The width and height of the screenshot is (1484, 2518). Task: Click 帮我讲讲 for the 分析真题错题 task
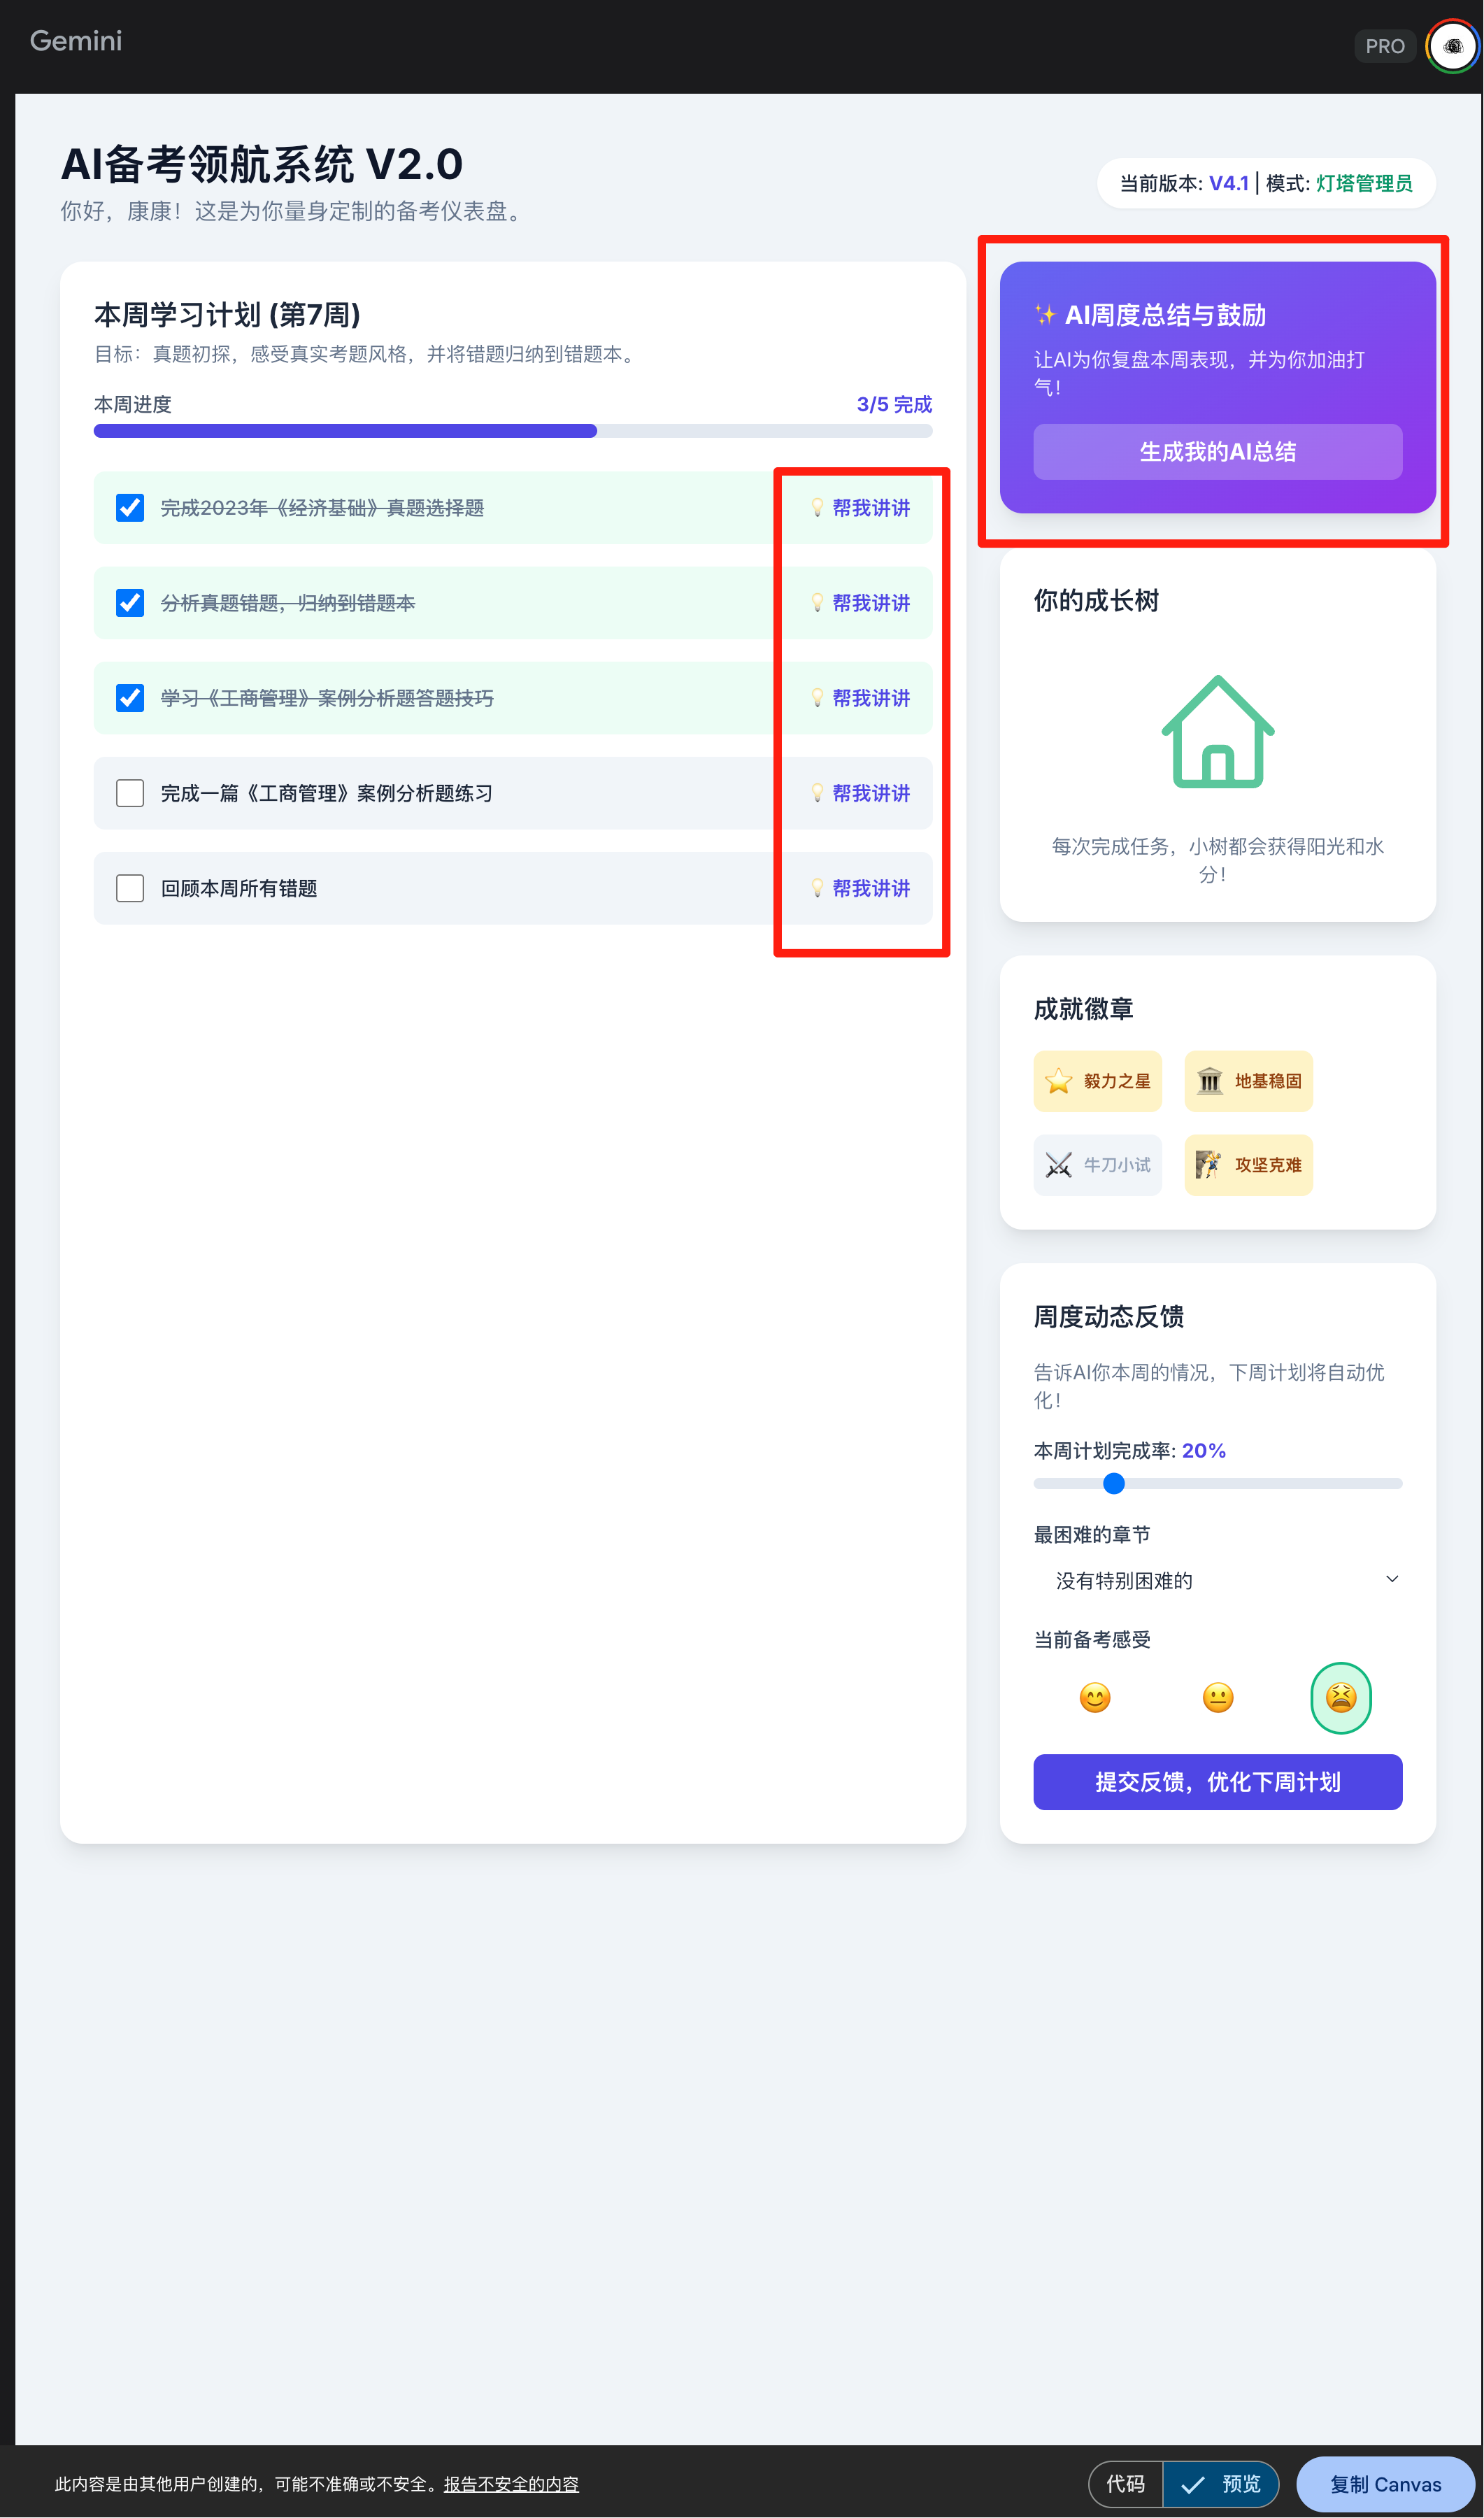click(861, 603)
